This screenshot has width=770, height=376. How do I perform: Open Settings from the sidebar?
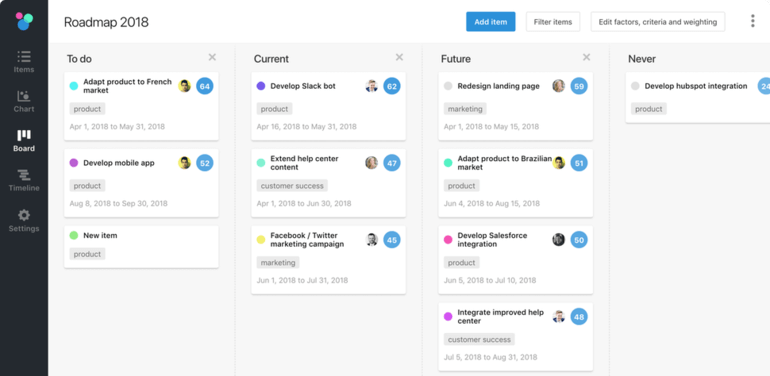24,221
